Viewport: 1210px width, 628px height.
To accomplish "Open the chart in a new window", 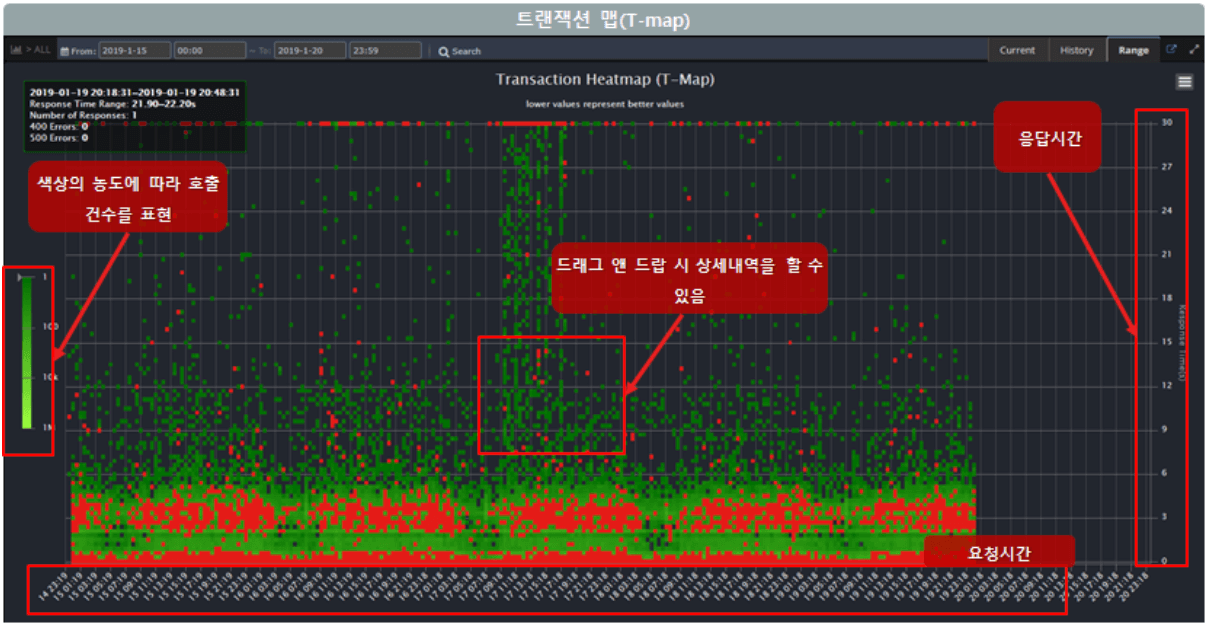I will tap(1172, 50).
